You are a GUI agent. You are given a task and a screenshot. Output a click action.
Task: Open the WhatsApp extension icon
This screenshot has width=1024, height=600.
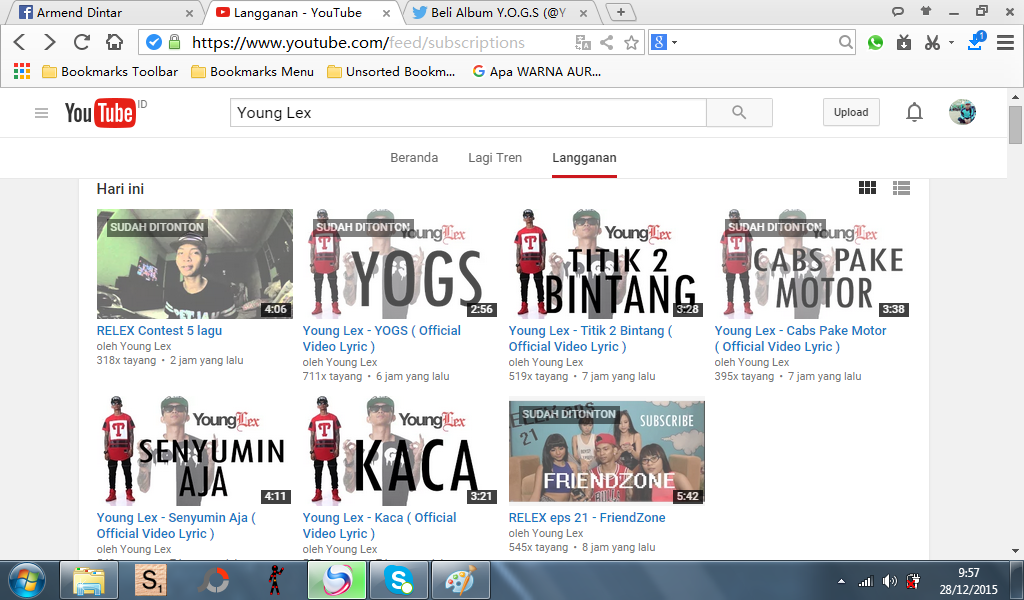coord(875,43)
